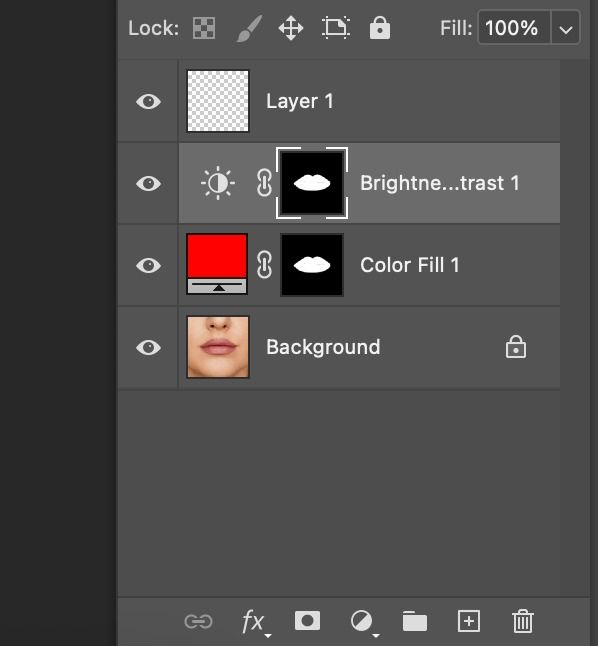The image size is (598, 646).
Task: Select the Color Fill 1 layer name
Action: click(x=410, y=265)
